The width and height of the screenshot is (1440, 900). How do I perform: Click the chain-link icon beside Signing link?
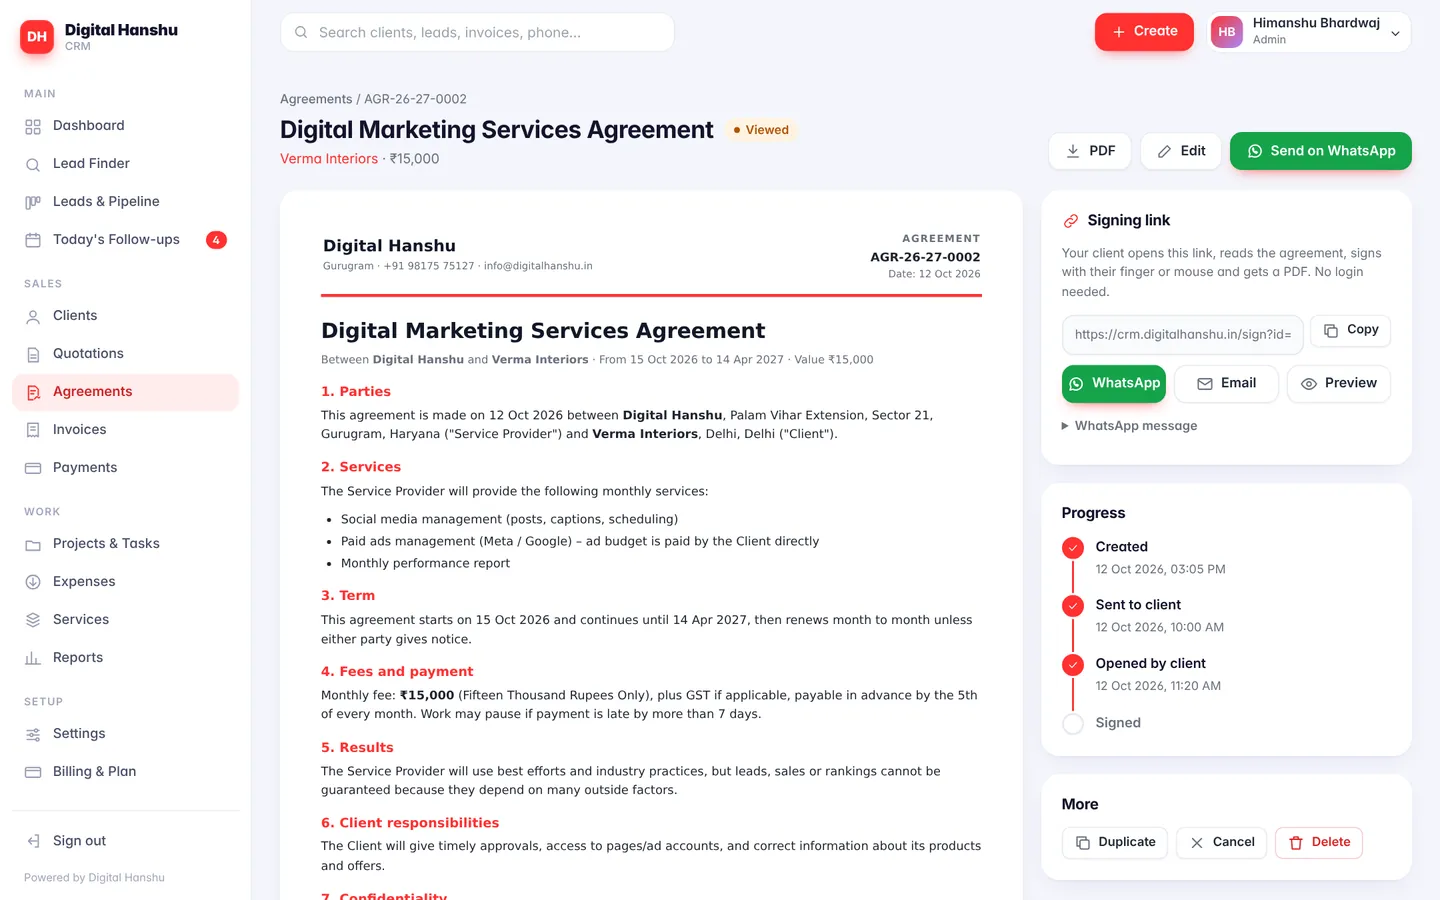click(x=1071, y=221)
